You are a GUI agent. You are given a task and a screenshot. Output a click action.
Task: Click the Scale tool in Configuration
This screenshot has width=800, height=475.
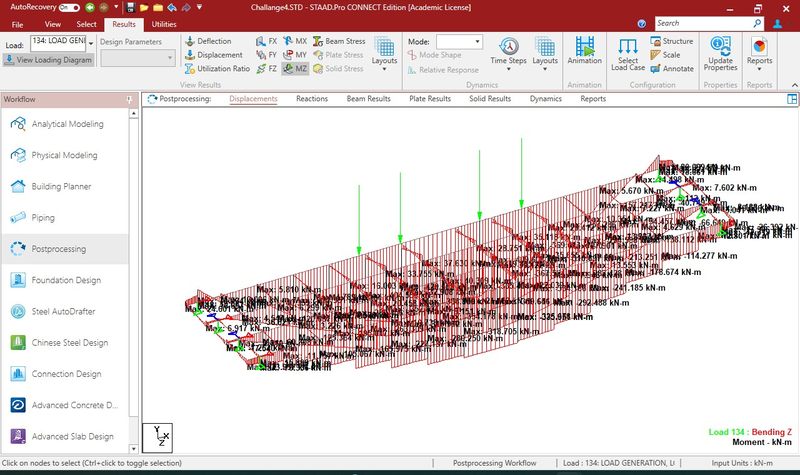pos(670,55)
